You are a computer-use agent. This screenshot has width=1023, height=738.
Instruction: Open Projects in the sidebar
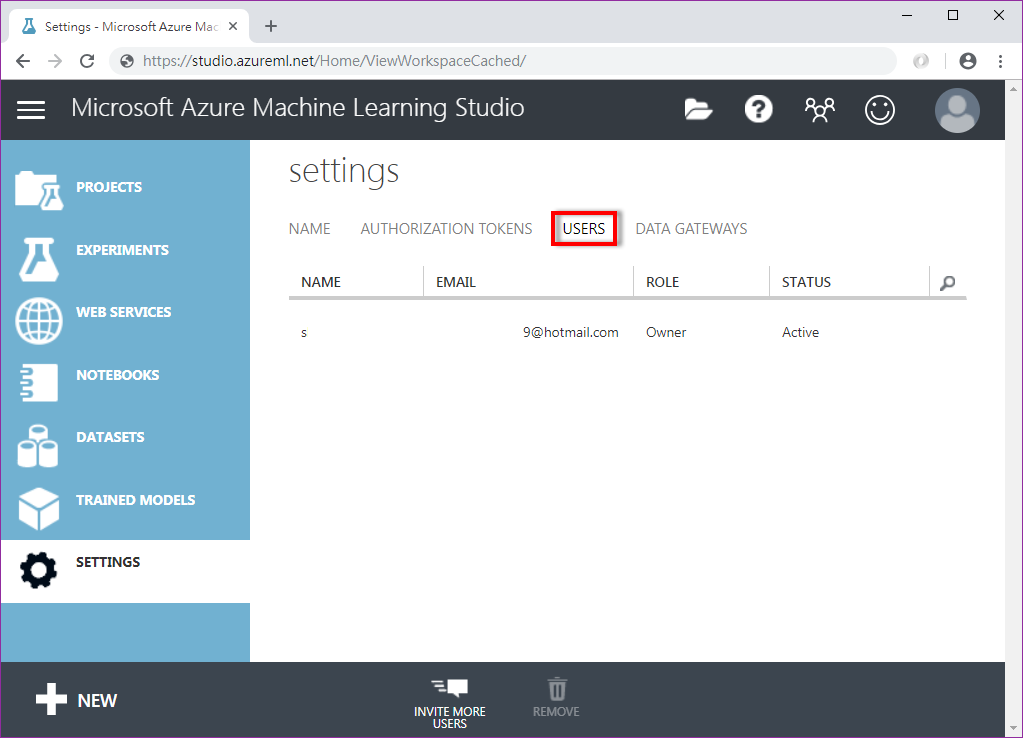pyautogui.click(x=125, y=188)
